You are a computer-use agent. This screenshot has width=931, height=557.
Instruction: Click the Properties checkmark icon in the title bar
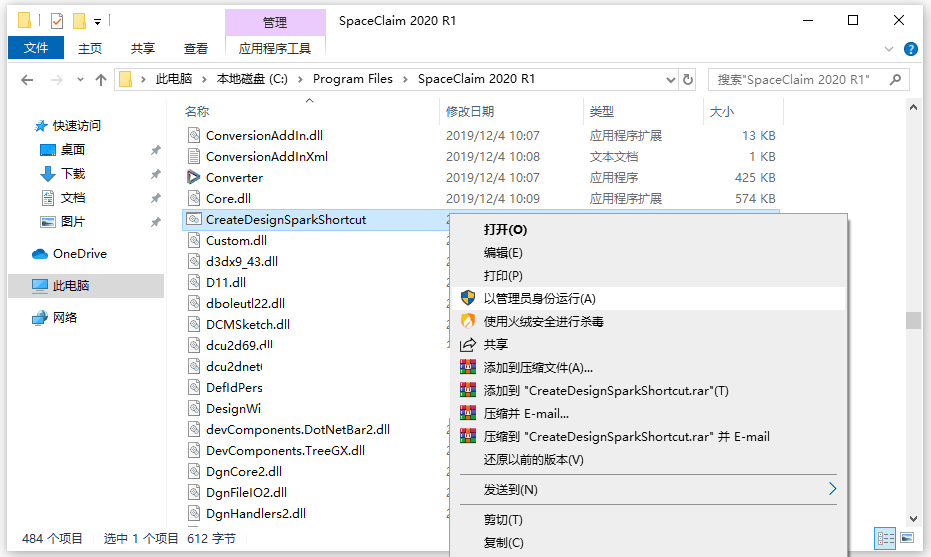coord(57,21)
